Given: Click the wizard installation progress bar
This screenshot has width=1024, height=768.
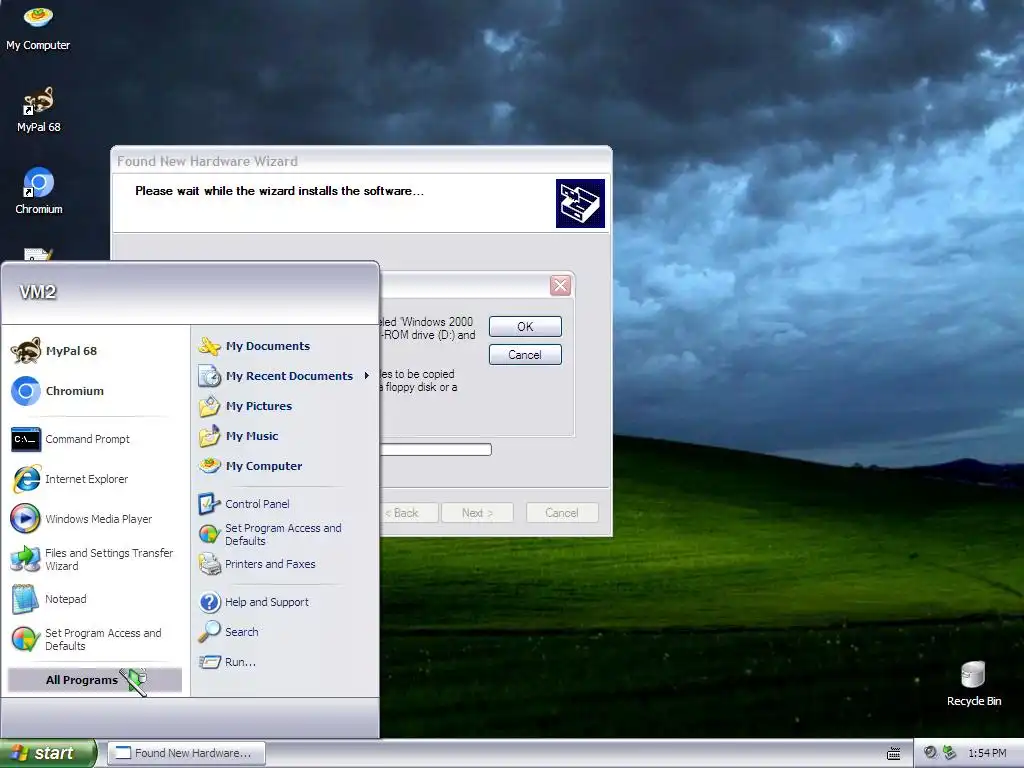Looking at the screenshot, I should click(x=436, y=449).
